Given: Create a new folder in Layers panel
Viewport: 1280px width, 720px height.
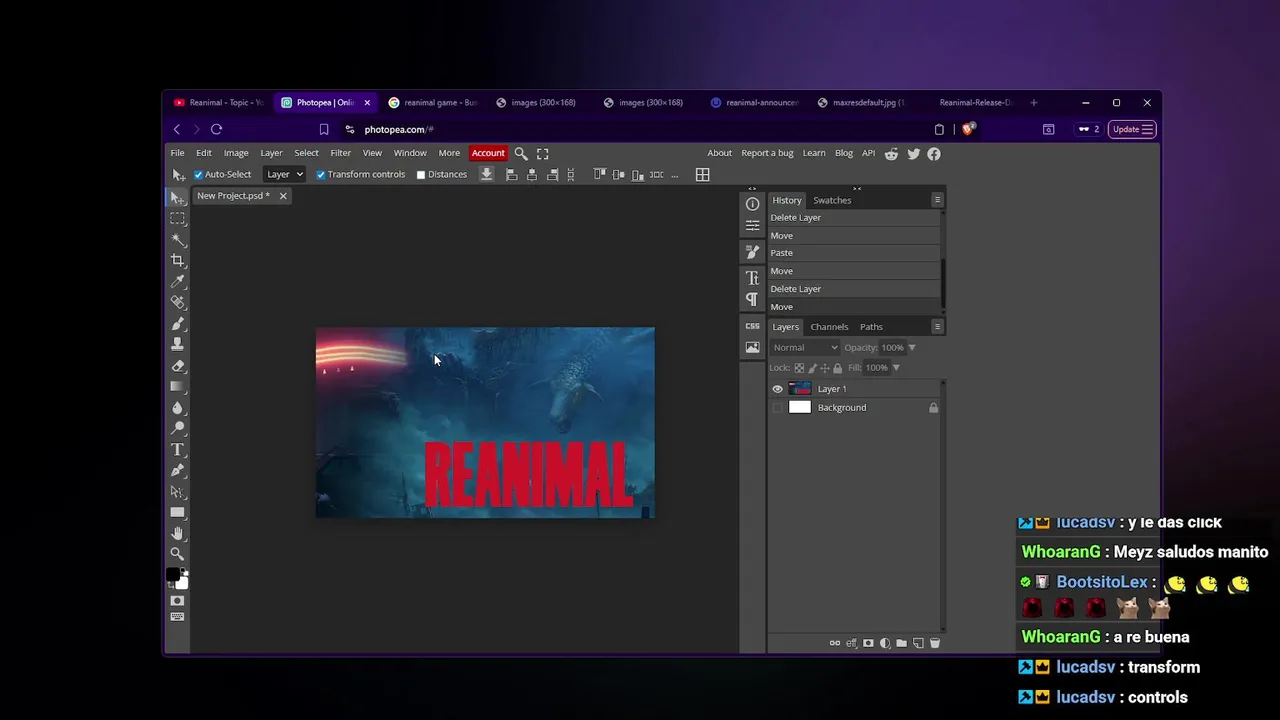Looking at the screenshot, I should pyautogui.click(x=901, y=643).
